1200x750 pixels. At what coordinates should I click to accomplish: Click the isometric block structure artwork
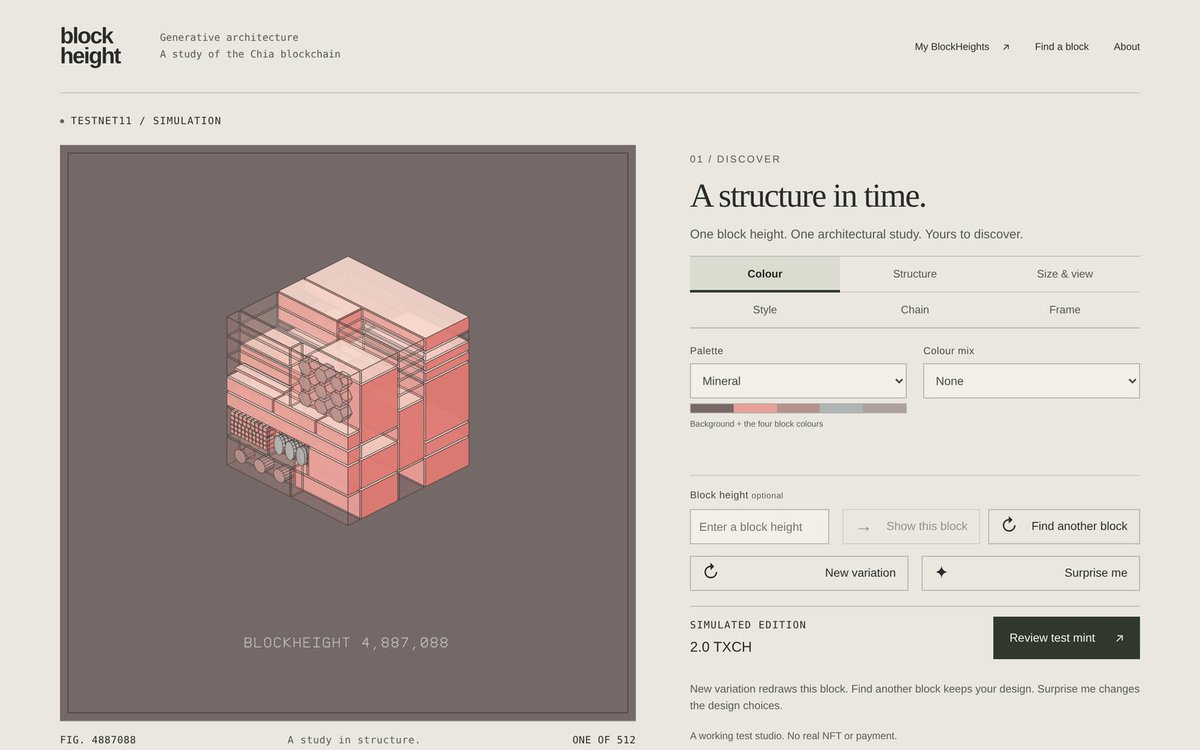coord(348,390)
